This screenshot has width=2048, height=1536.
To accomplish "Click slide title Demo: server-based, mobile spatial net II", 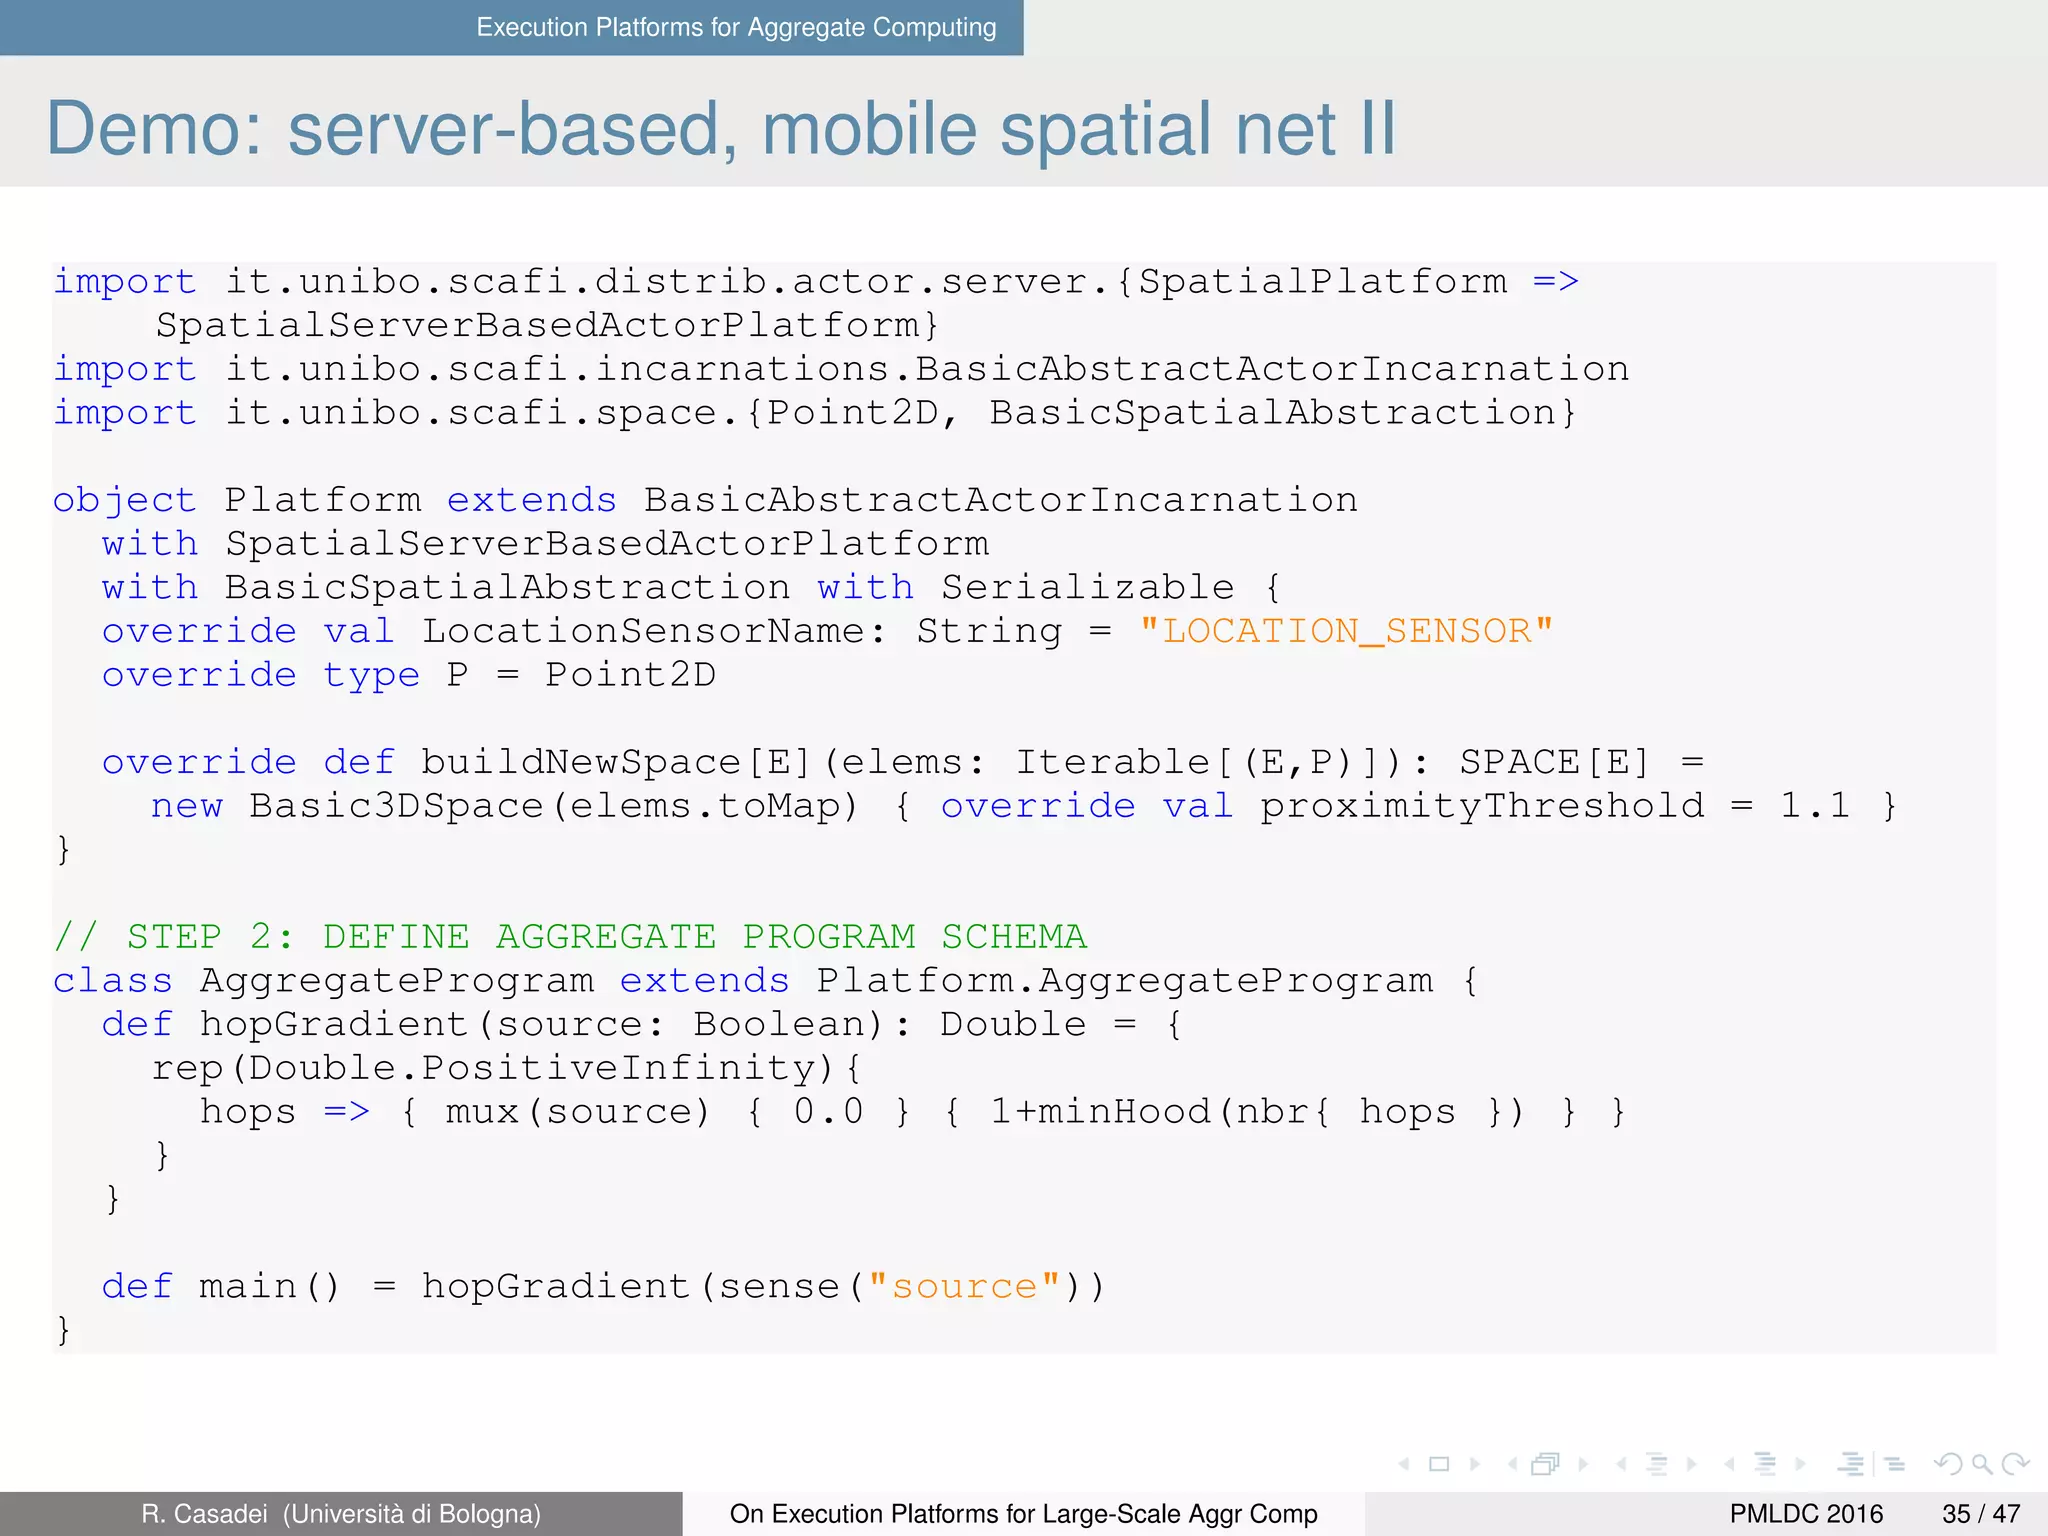I will coord(721,128).
